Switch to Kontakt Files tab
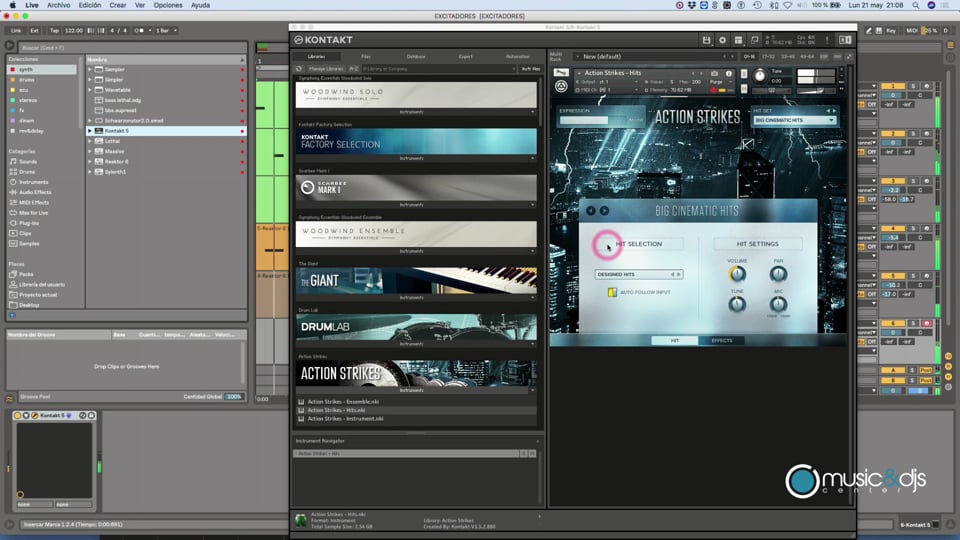 (366, 56)
